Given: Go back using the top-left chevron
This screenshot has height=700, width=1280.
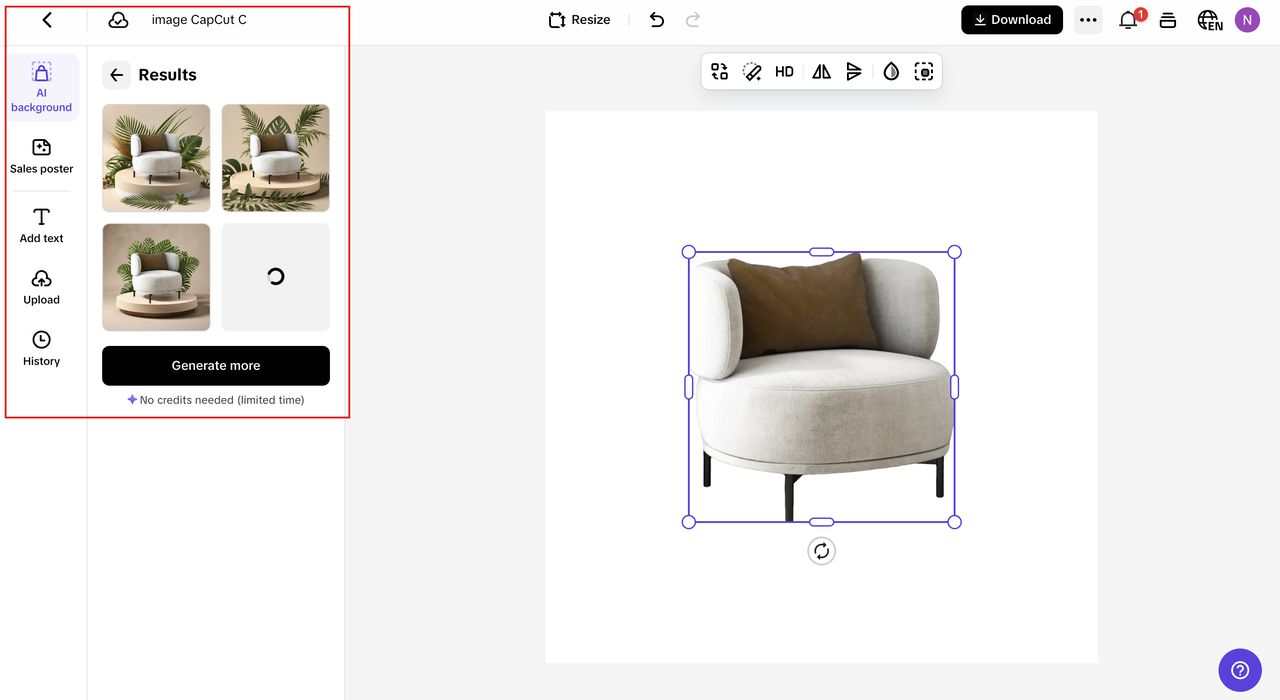Looking at the screenshot, I should click(47, 20).
